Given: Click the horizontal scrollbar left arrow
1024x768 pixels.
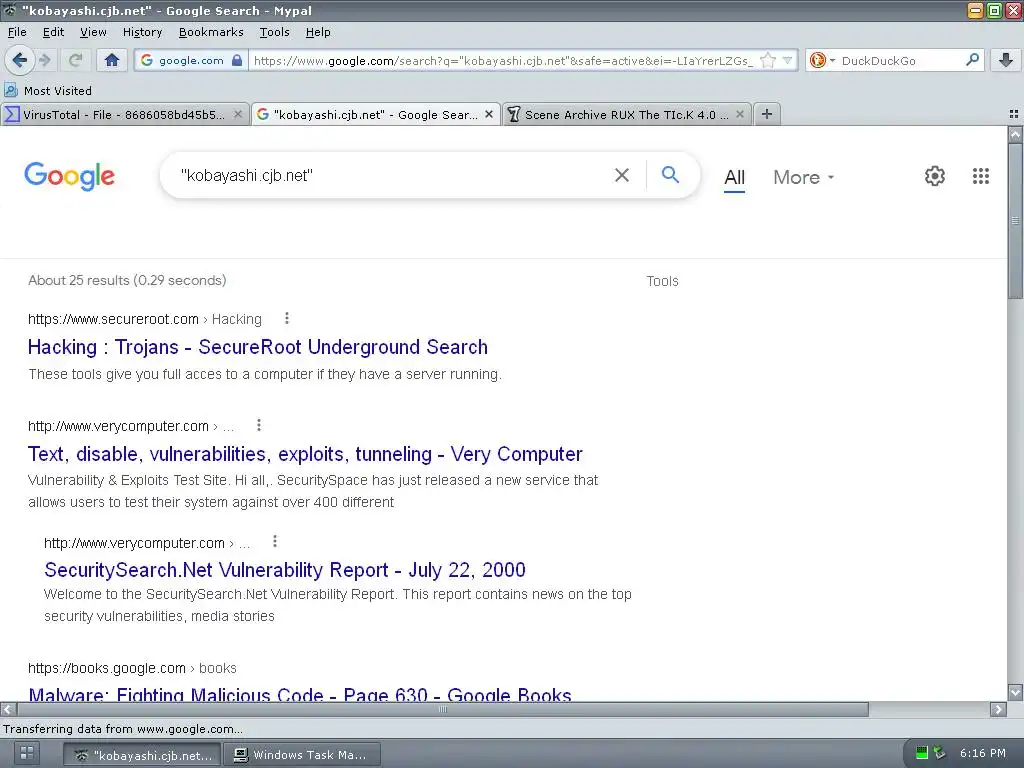Looking at the screenshot, I should 8,709.
